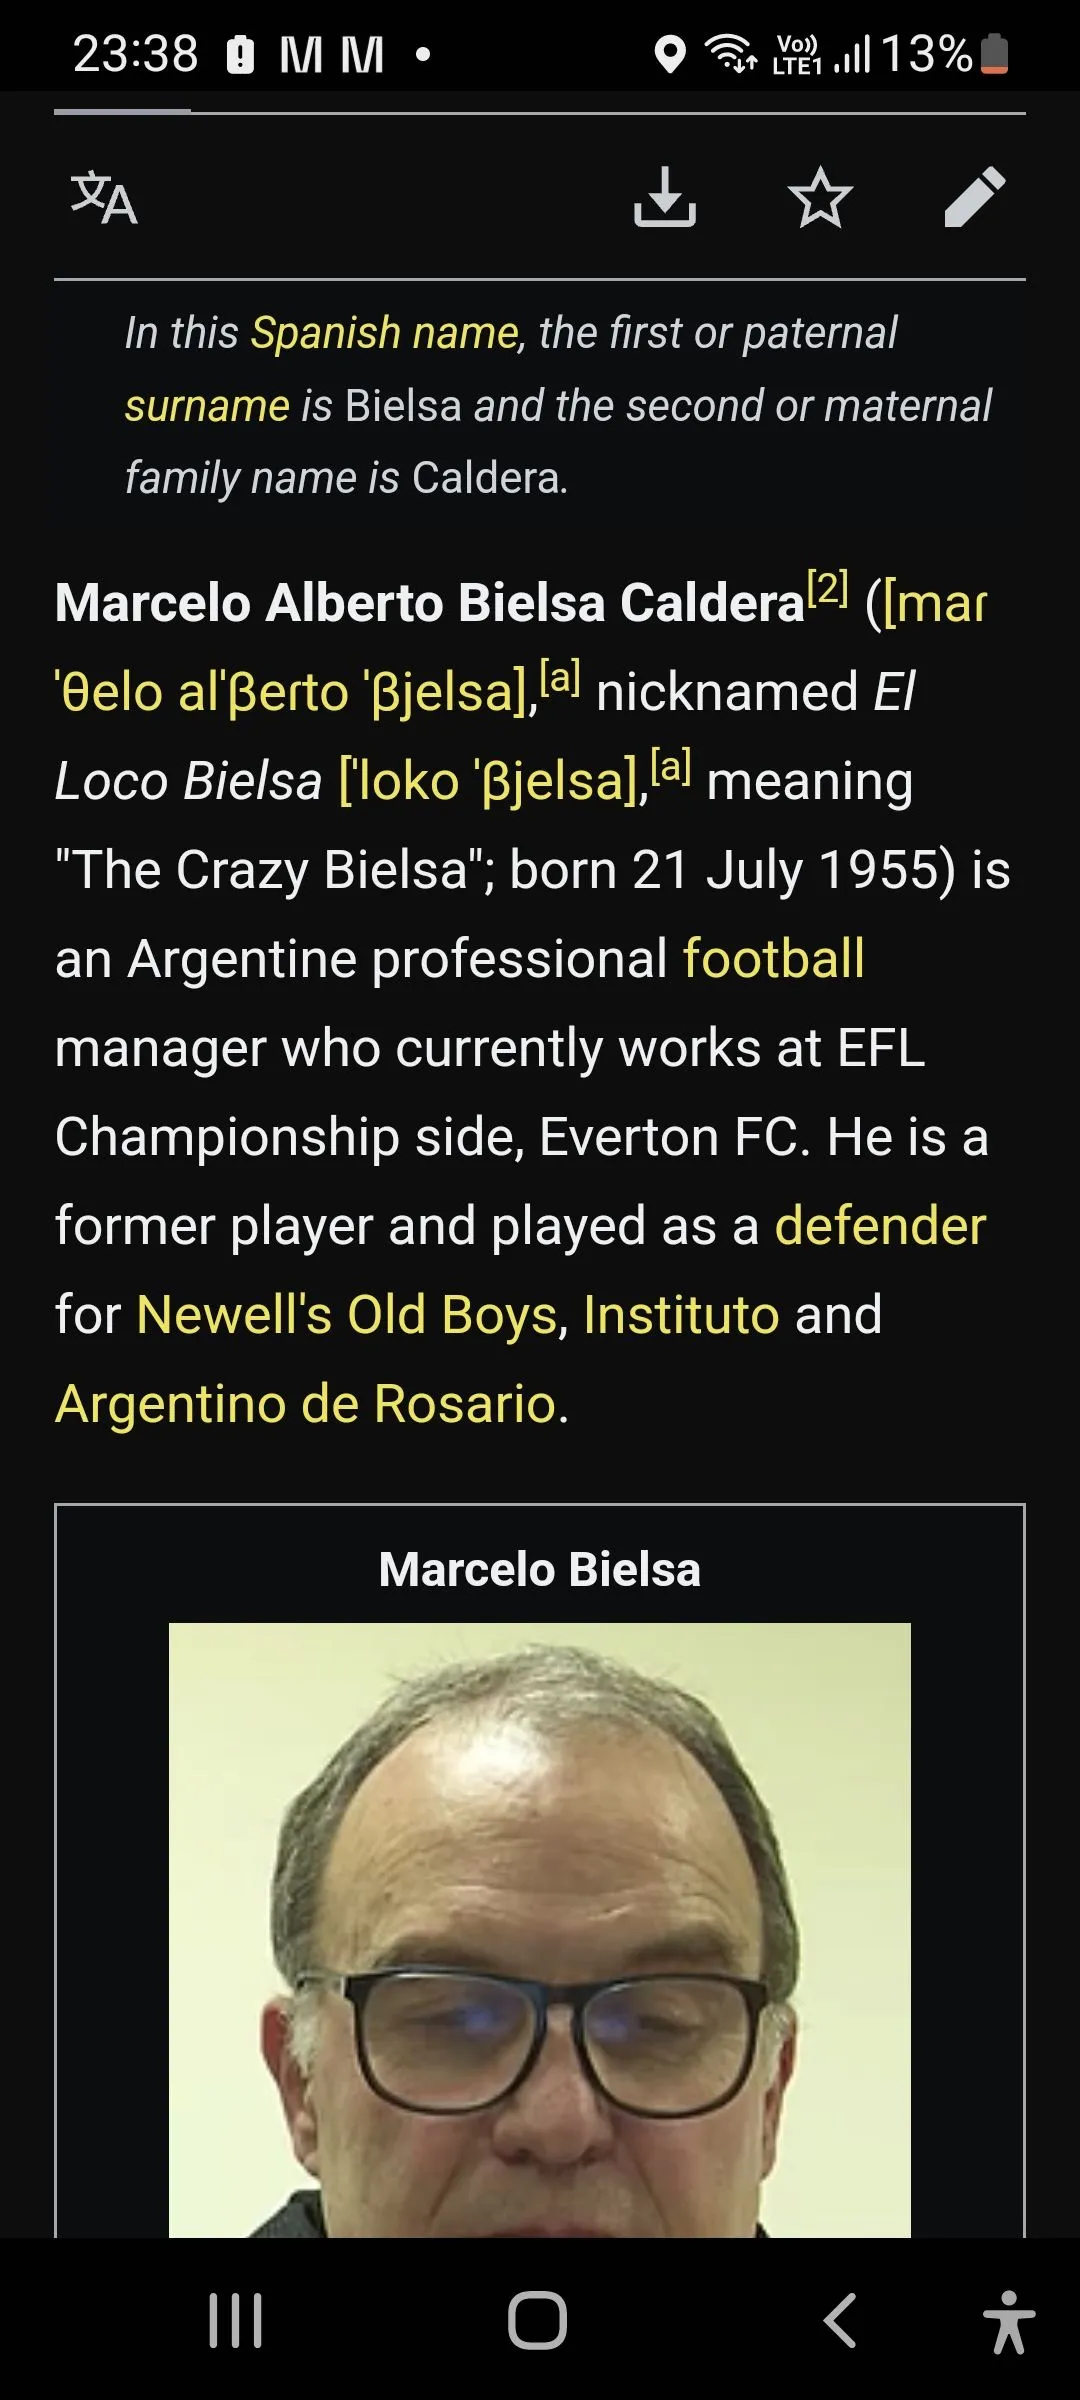Open the surname link
The height and width of the screenshot is (2400, 1080).
tap(206, 406)
